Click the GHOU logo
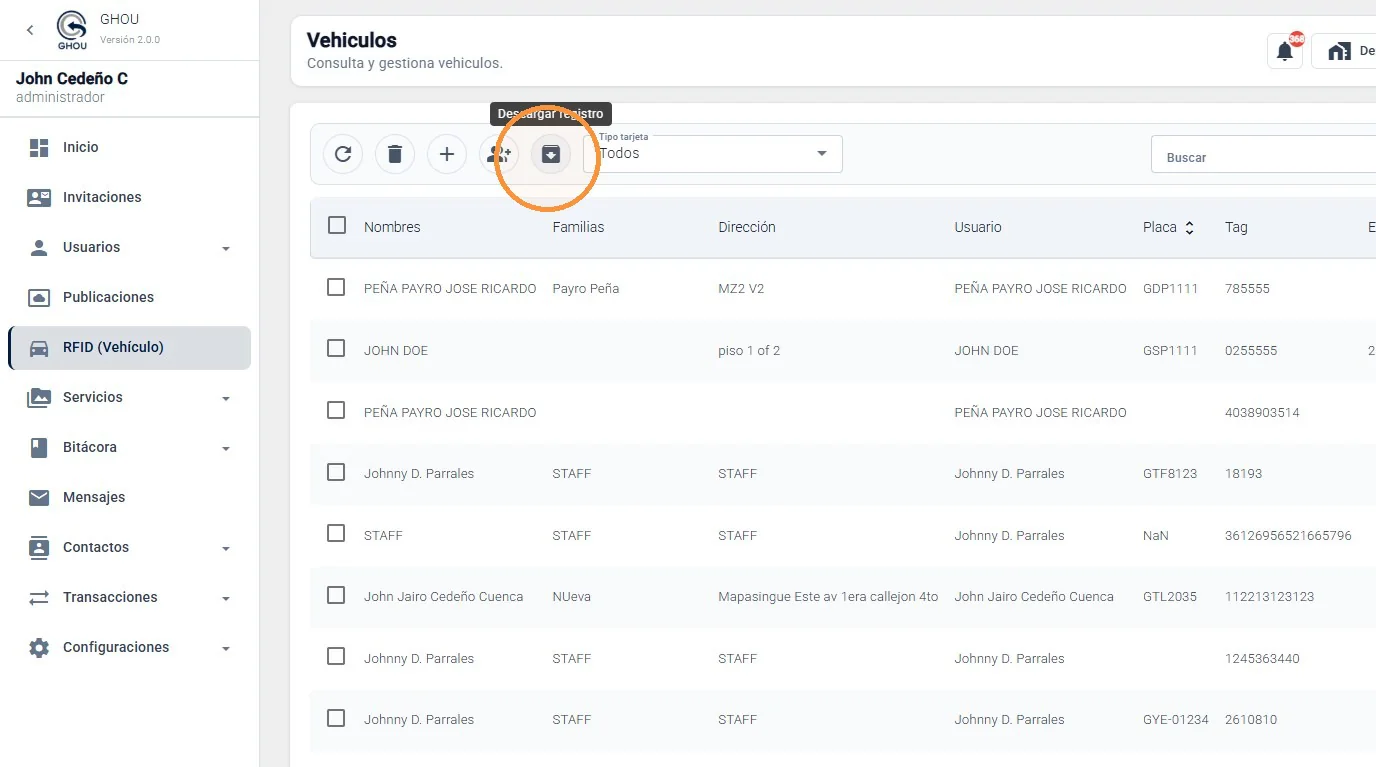 pyautogui.click(x=72, y=30)
